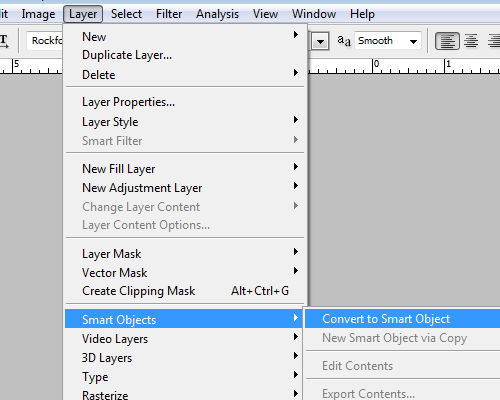Click the right align text icon
The image size is (500, 400).
[494, 41]
